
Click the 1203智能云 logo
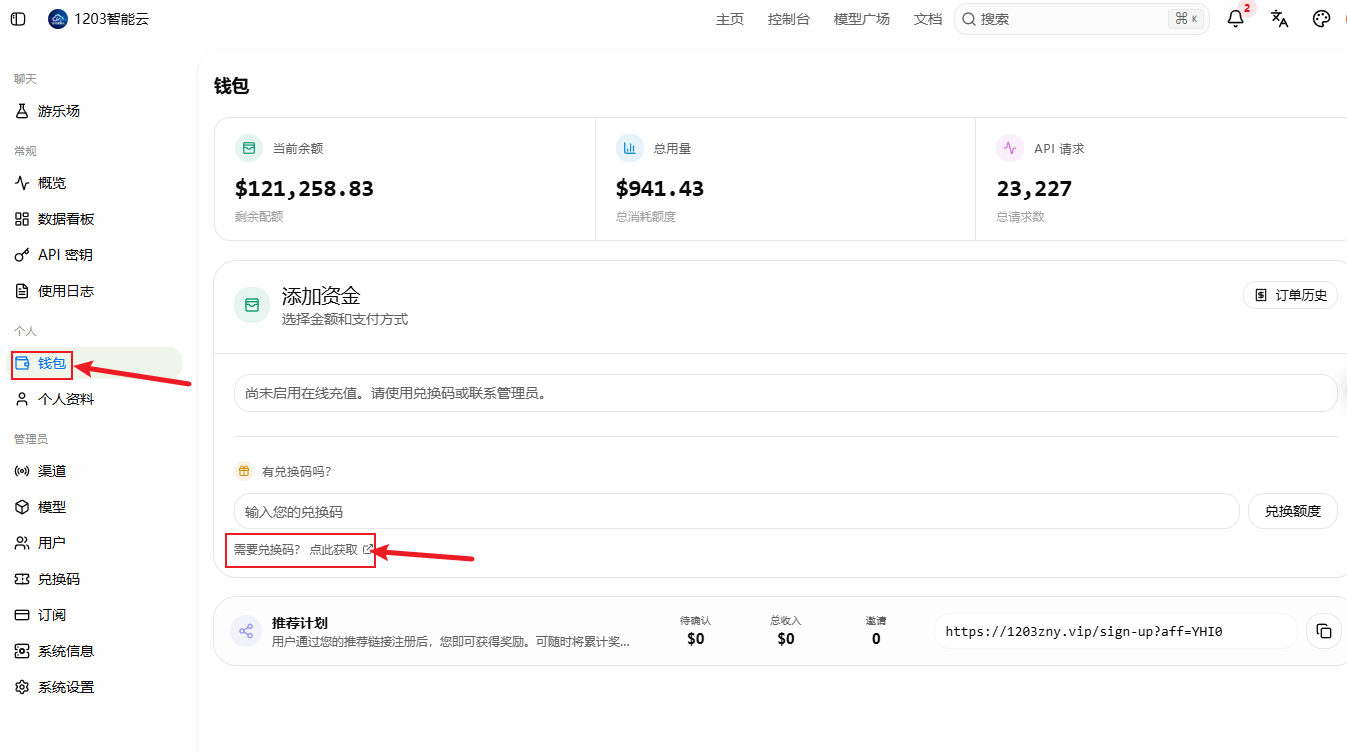(58, 19)
